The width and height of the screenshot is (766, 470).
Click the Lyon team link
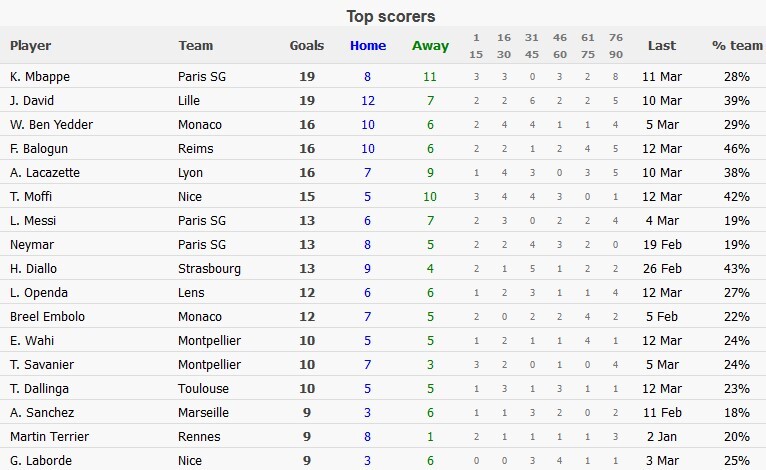pyautogui.click(x=192, y=173)
